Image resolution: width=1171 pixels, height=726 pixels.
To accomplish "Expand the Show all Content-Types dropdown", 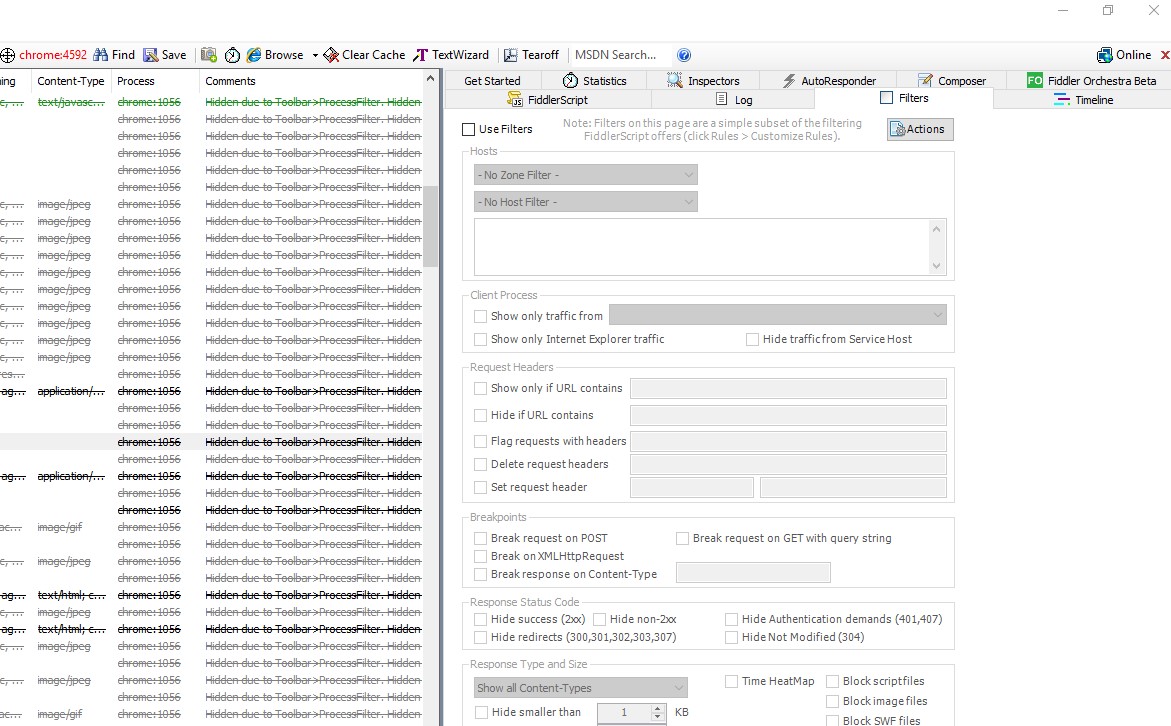I will (x=581, y=688).
